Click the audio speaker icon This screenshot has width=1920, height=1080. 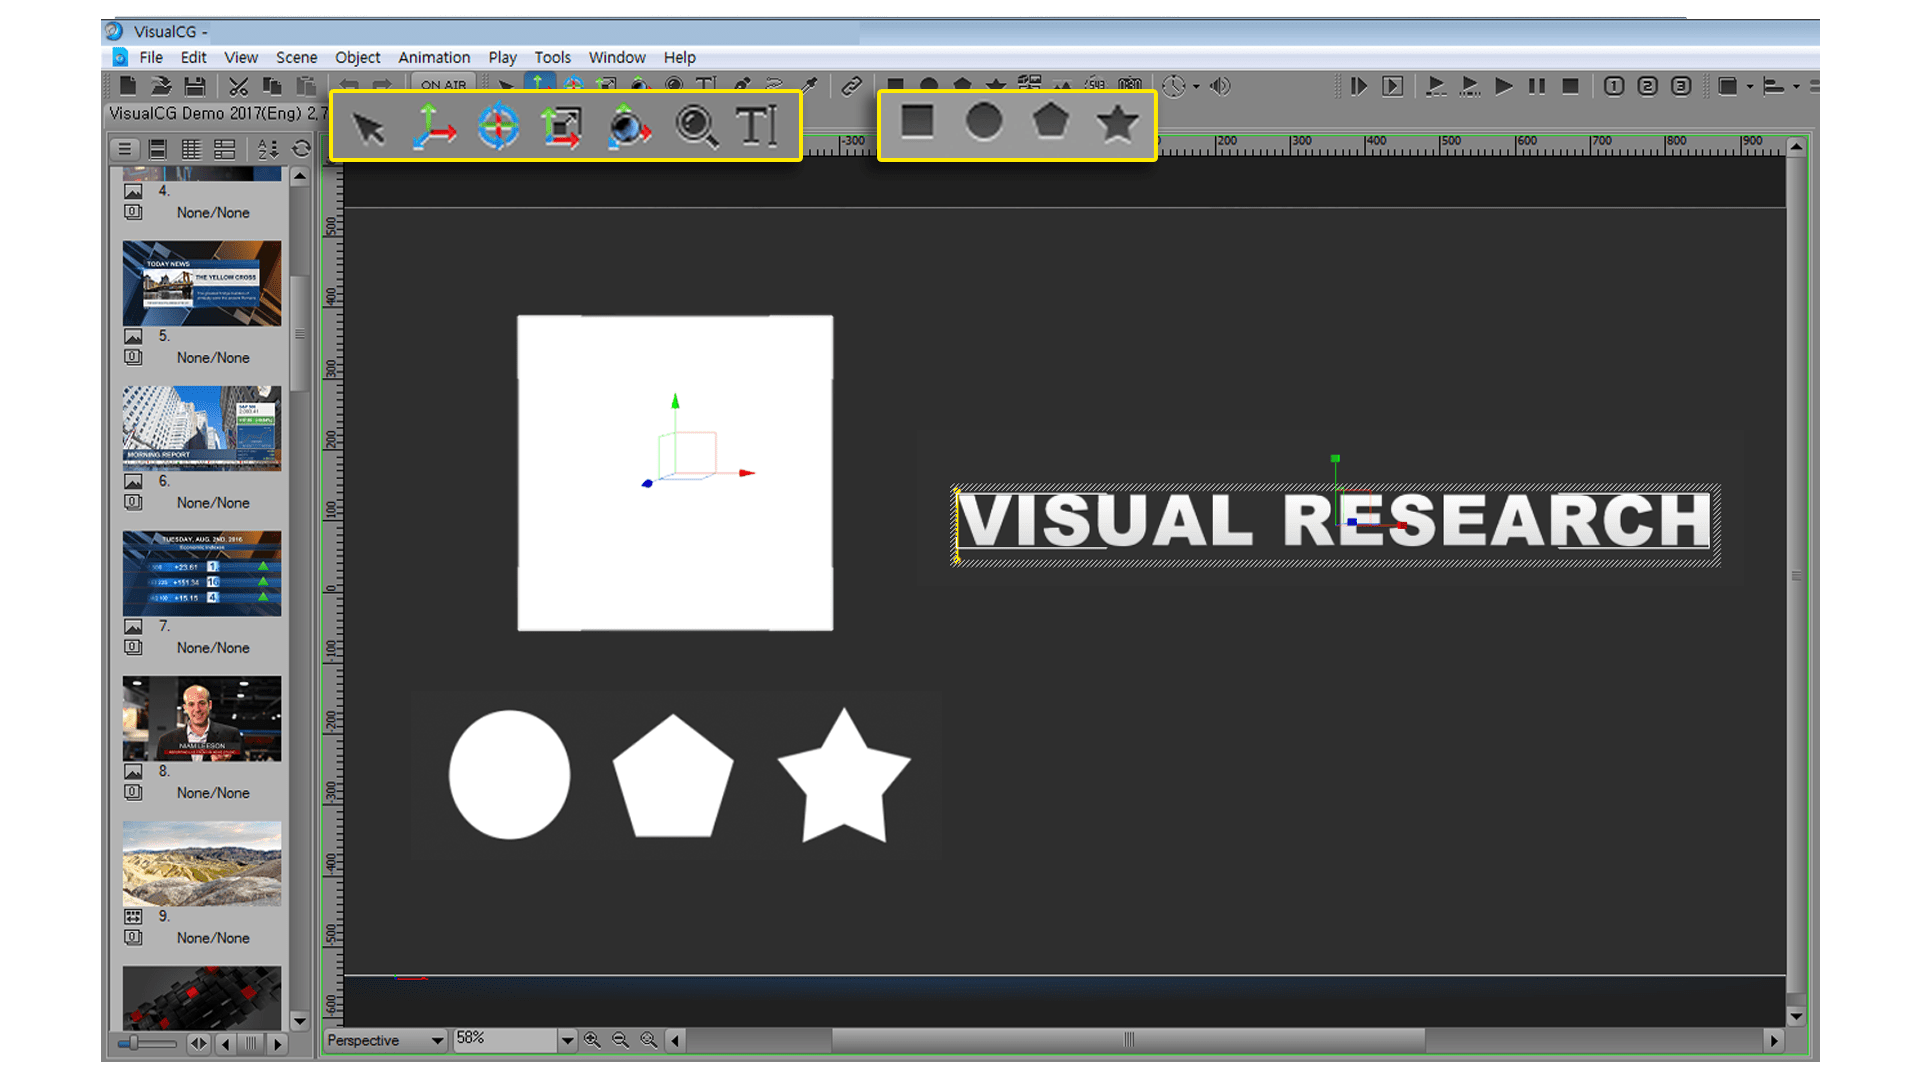click(x=1220, y=86)
